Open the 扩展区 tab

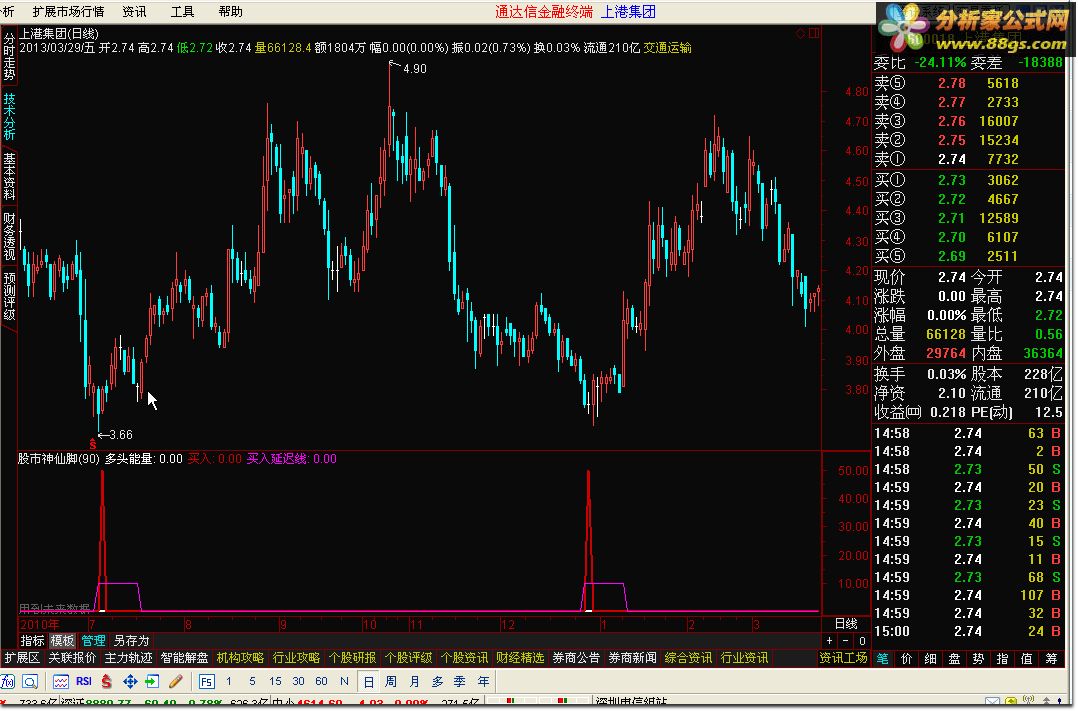pos(22,658)
